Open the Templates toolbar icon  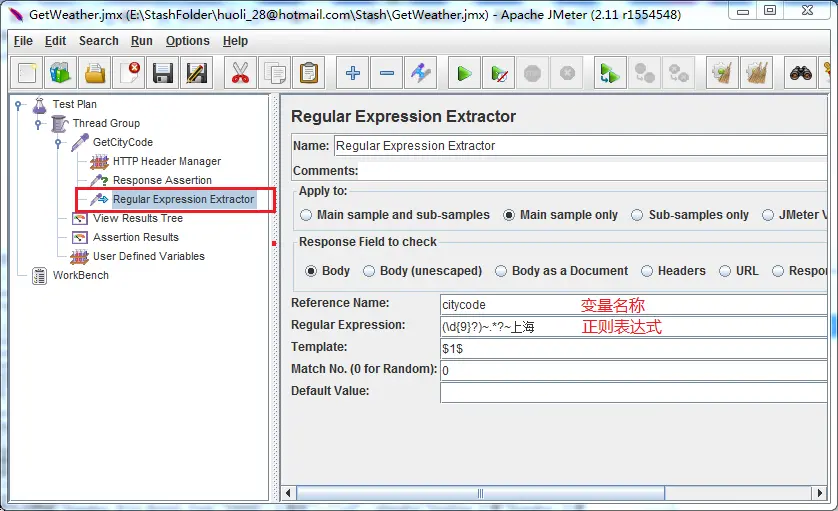tap(60, 73)
